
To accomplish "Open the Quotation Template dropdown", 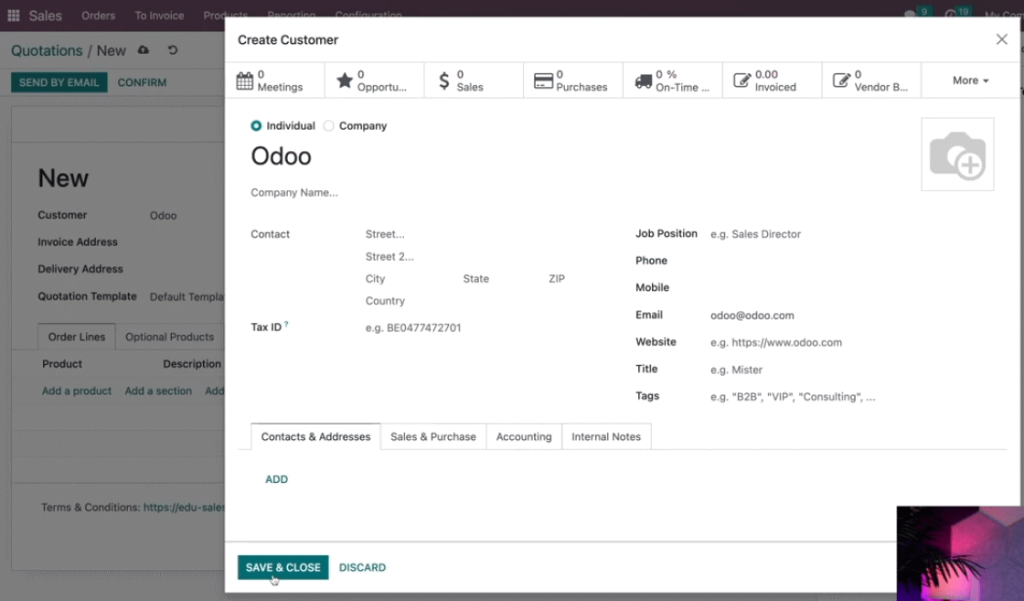I will [186, 297].
